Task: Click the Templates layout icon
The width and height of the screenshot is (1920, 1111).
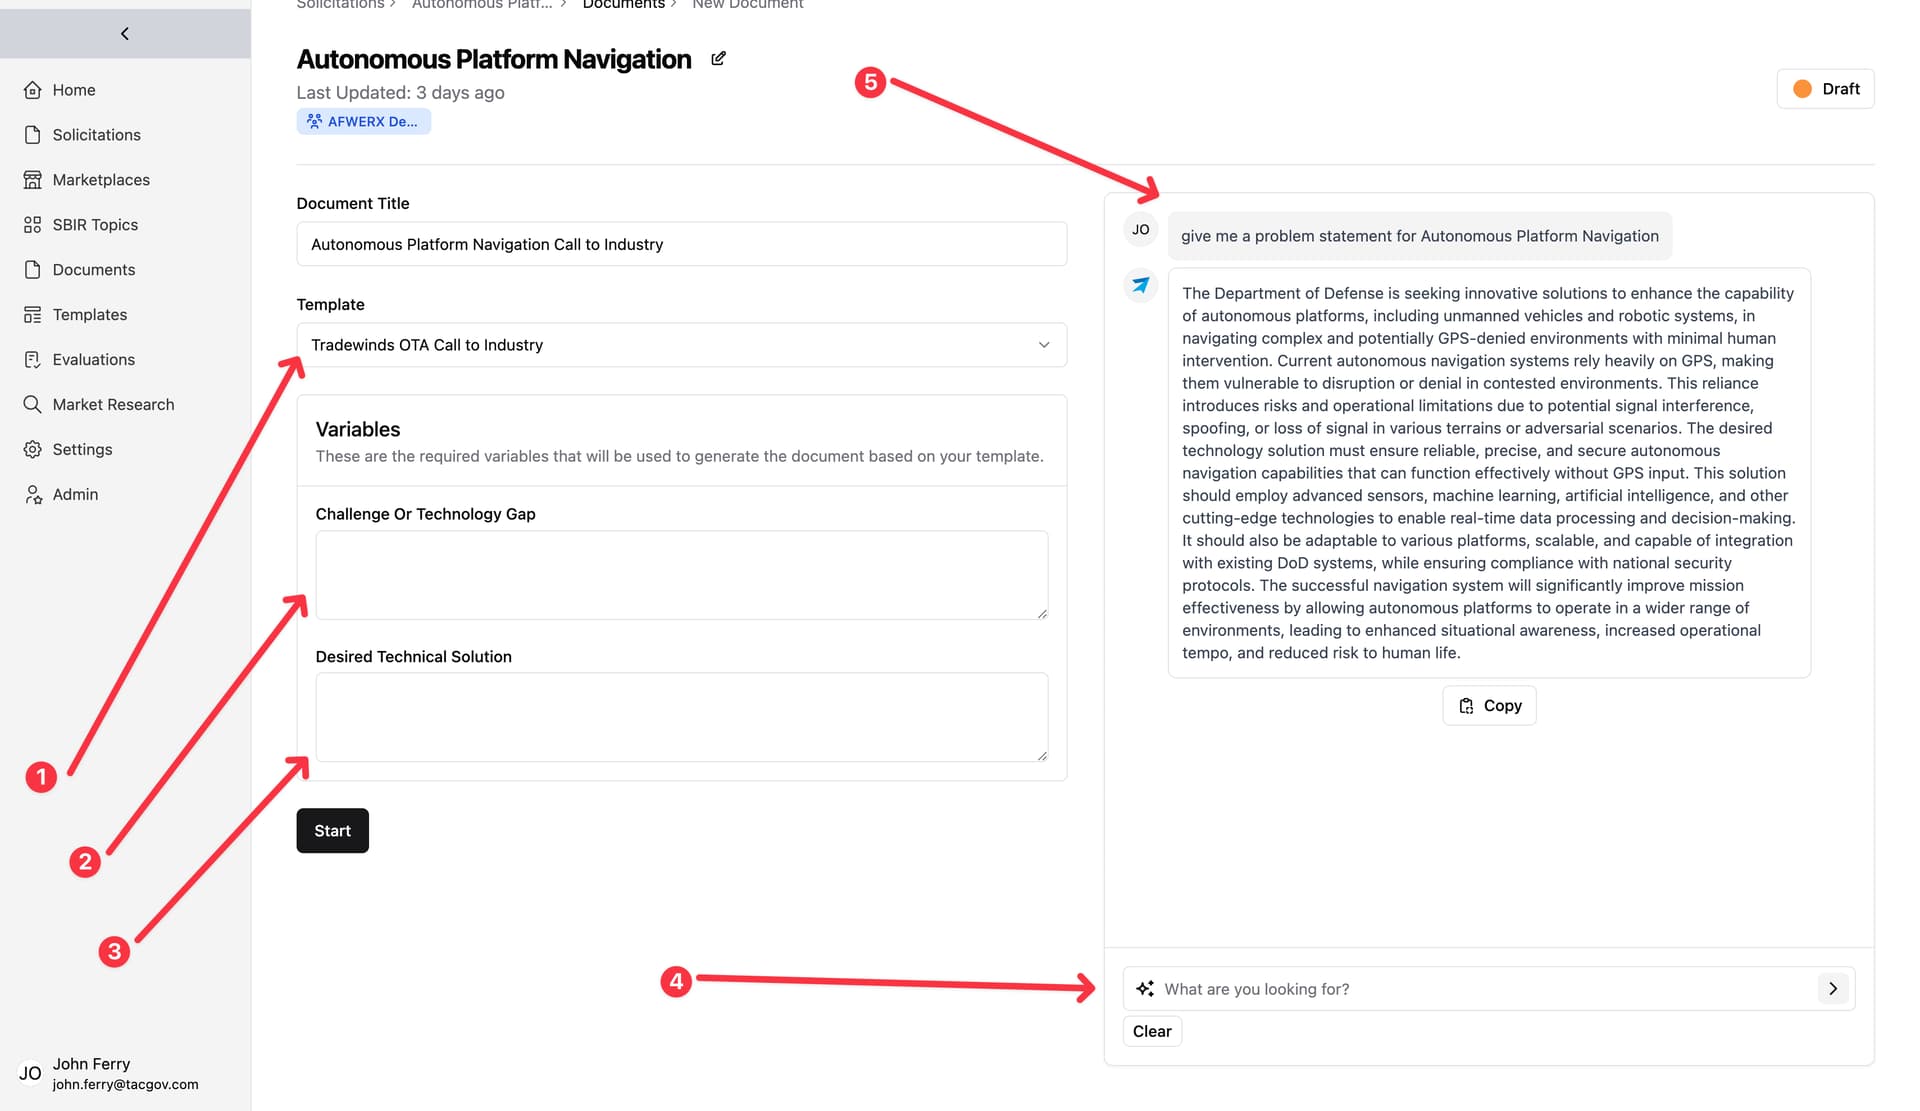Action: coord(33,315)
